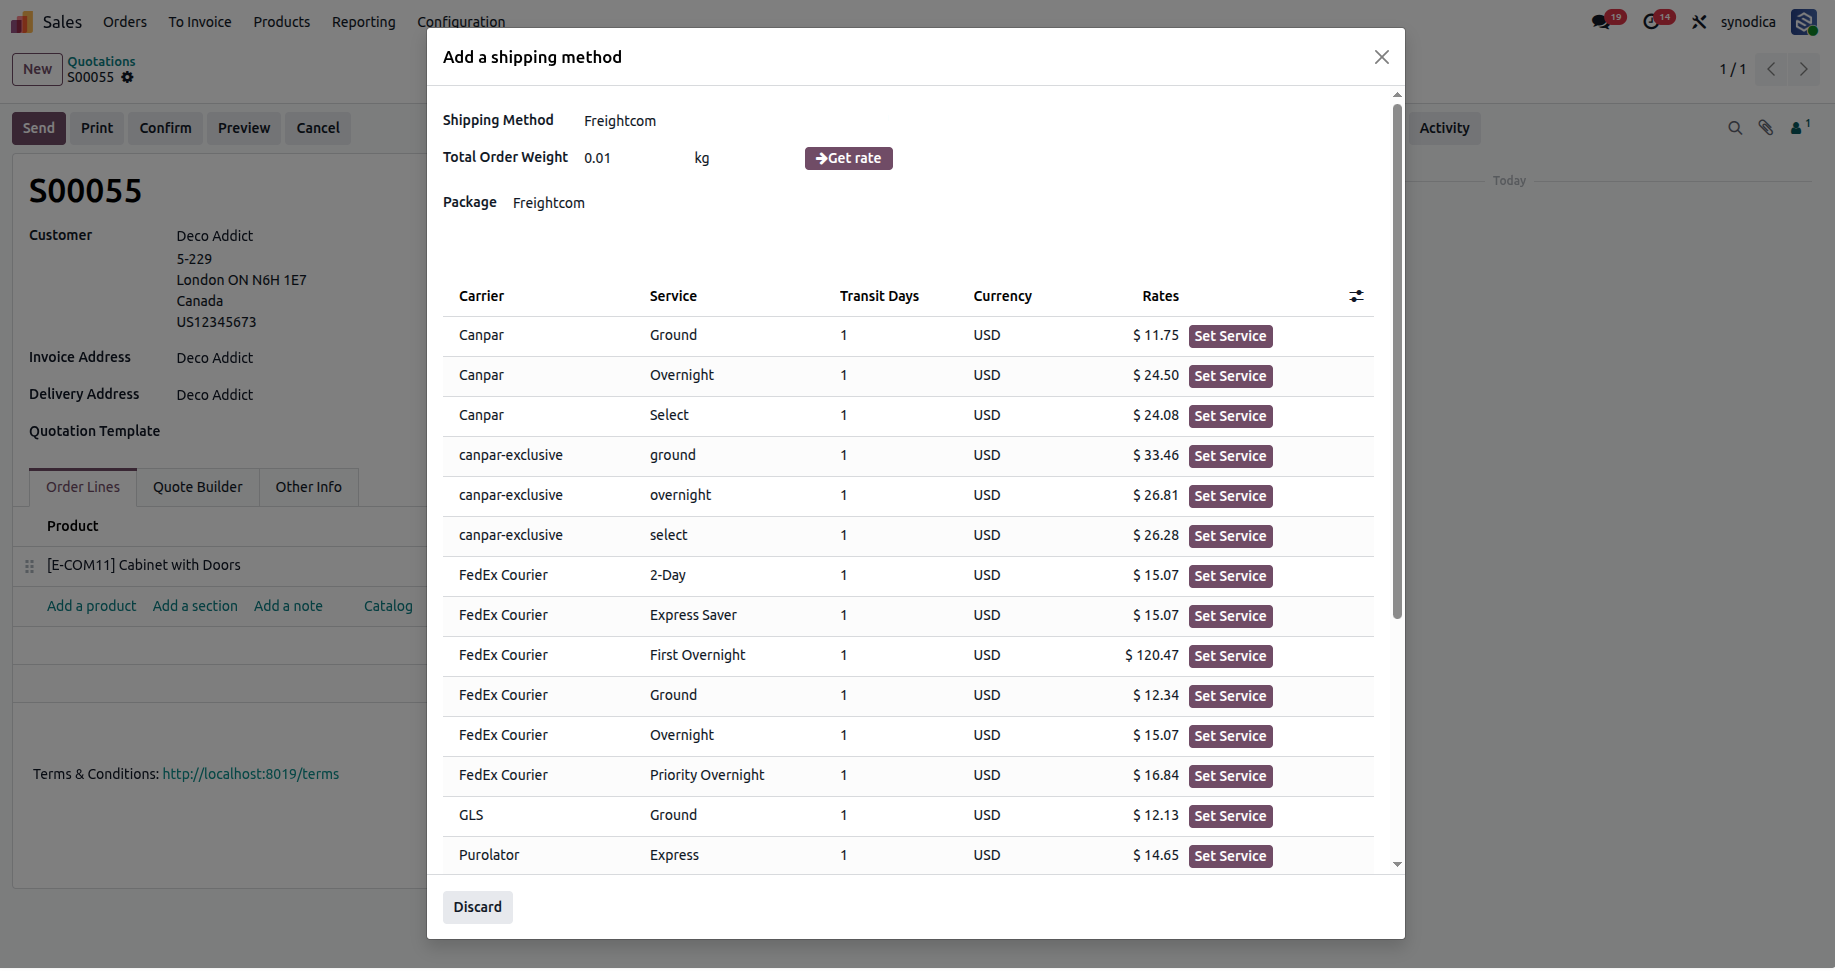Set Service for FedEx Courier Ground

(x=1230, y=696)
